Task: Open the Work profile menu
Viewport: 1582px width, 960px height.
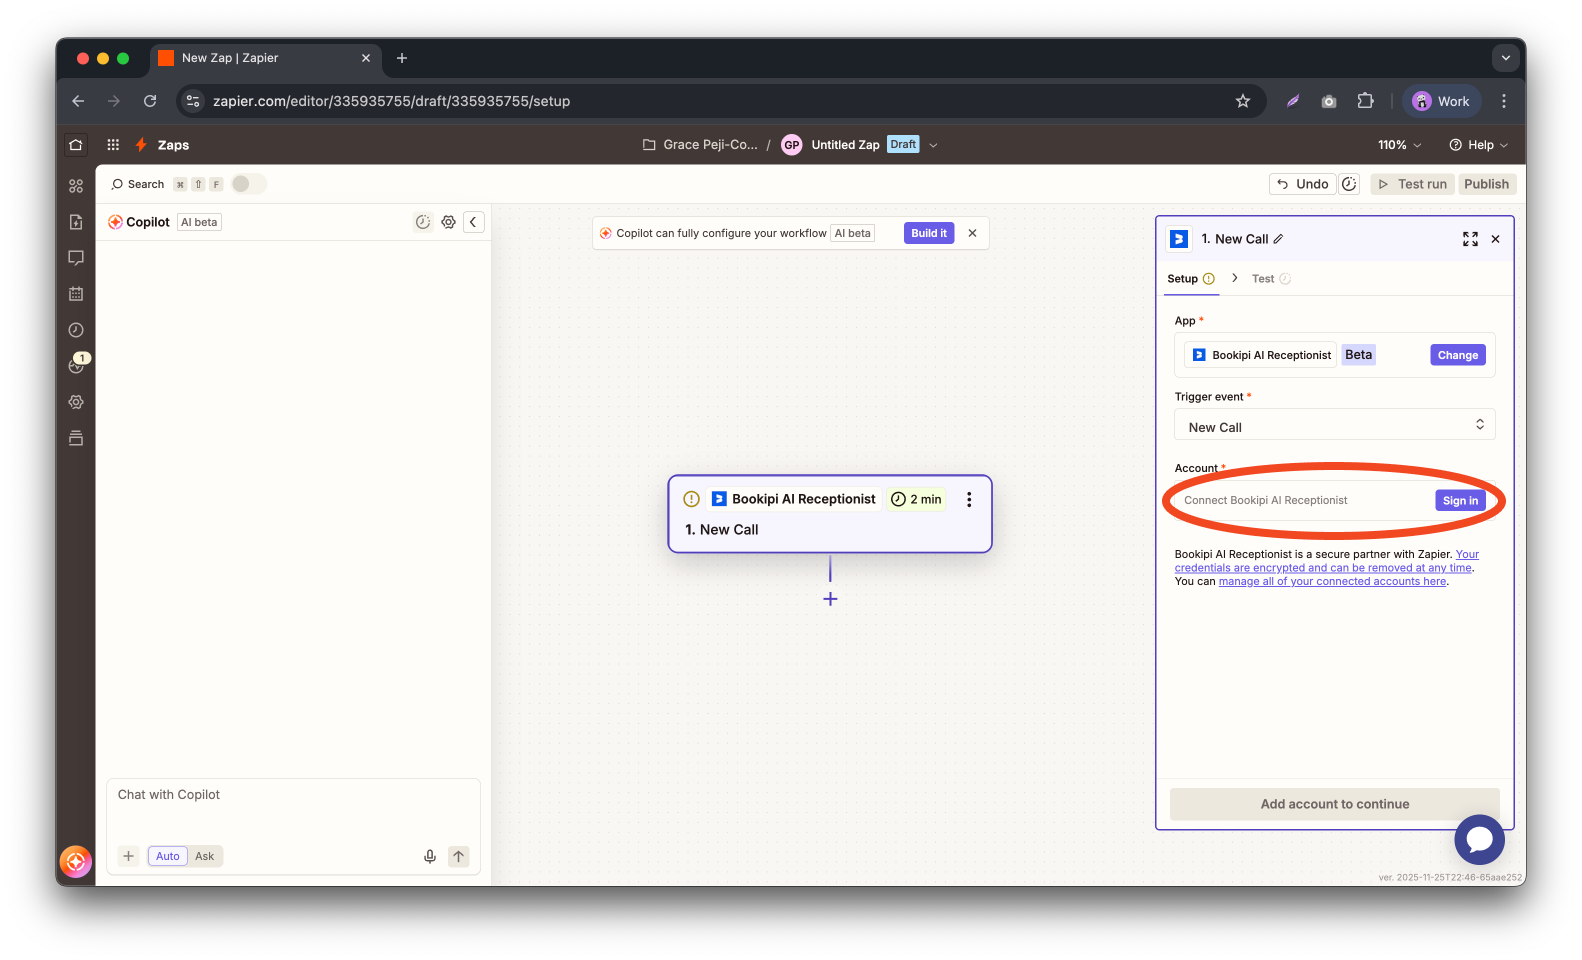Action: [x=1441, y=101]
